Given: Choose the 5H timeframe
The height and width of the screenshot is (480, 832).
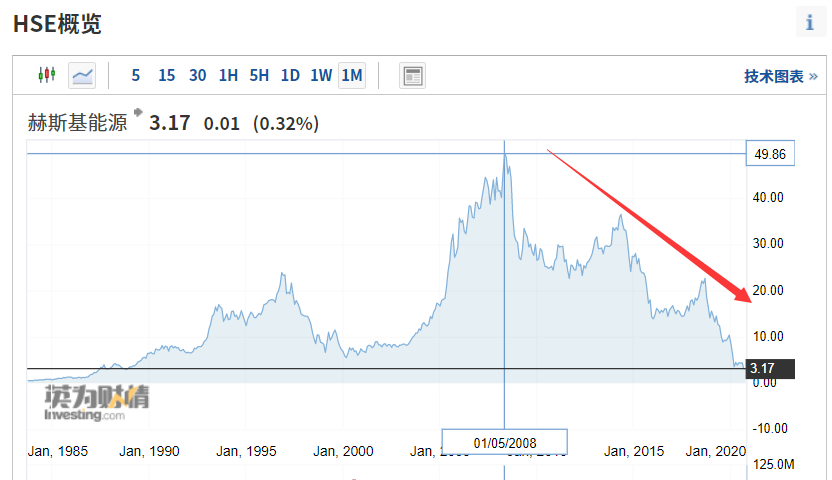Looking at the screenshot, I should click(x=259, y=75).
